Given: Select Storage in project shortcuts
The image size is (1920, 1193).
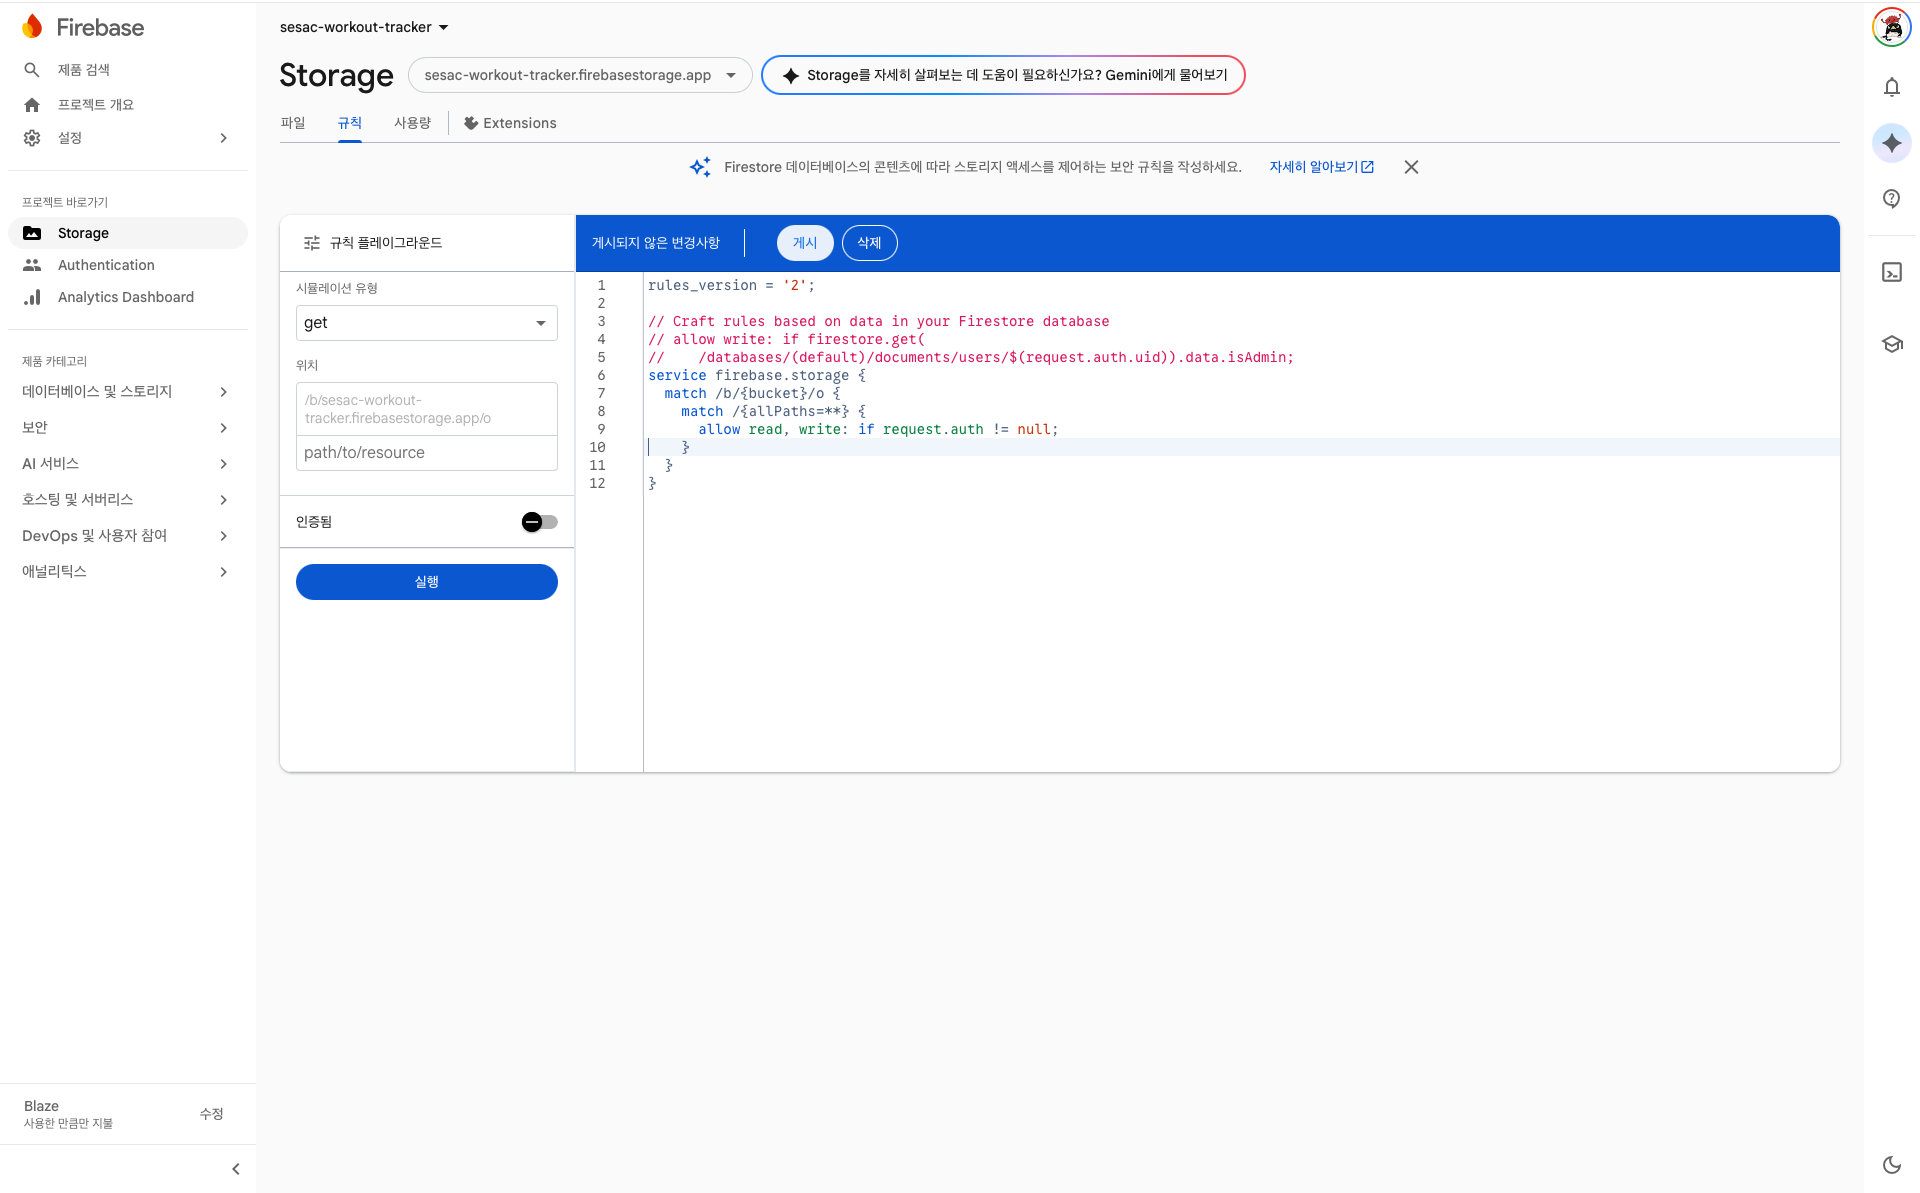Looking at the screenshot, I should tap(128, 233).
